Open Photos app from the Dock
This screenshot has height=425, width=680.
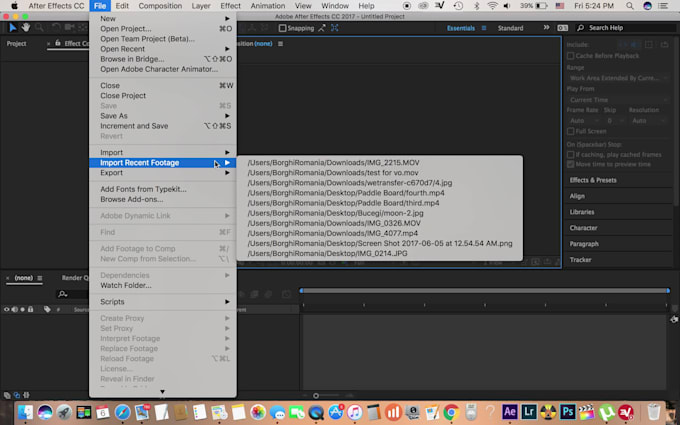tap(258, 412)
